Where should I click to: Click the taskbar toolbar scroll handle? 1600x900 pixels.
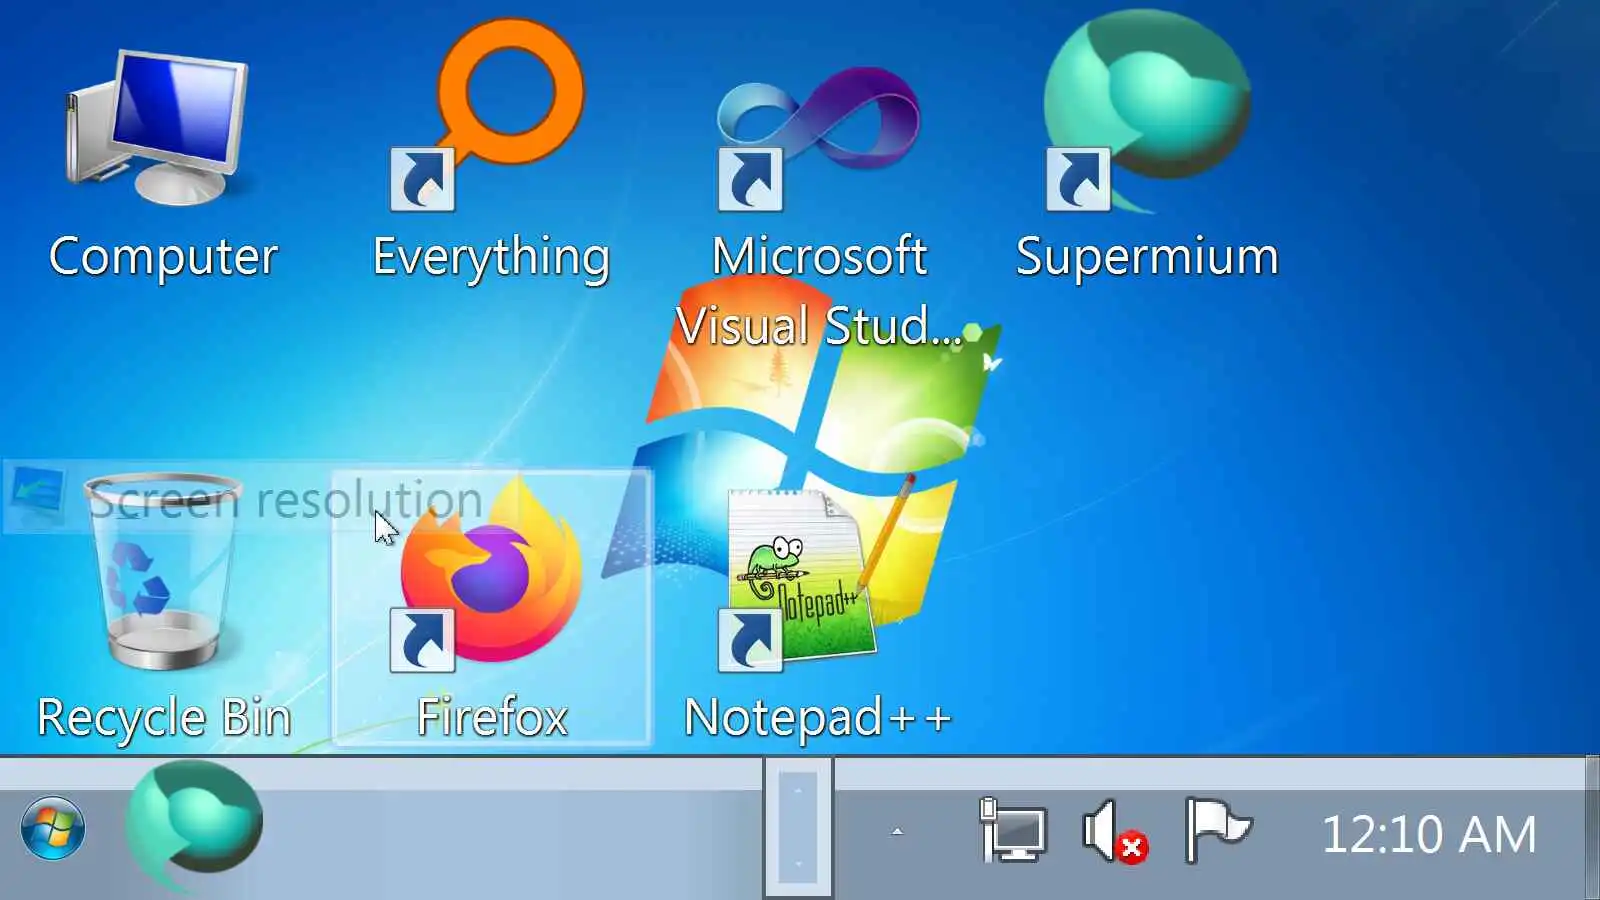coord(798,828)
